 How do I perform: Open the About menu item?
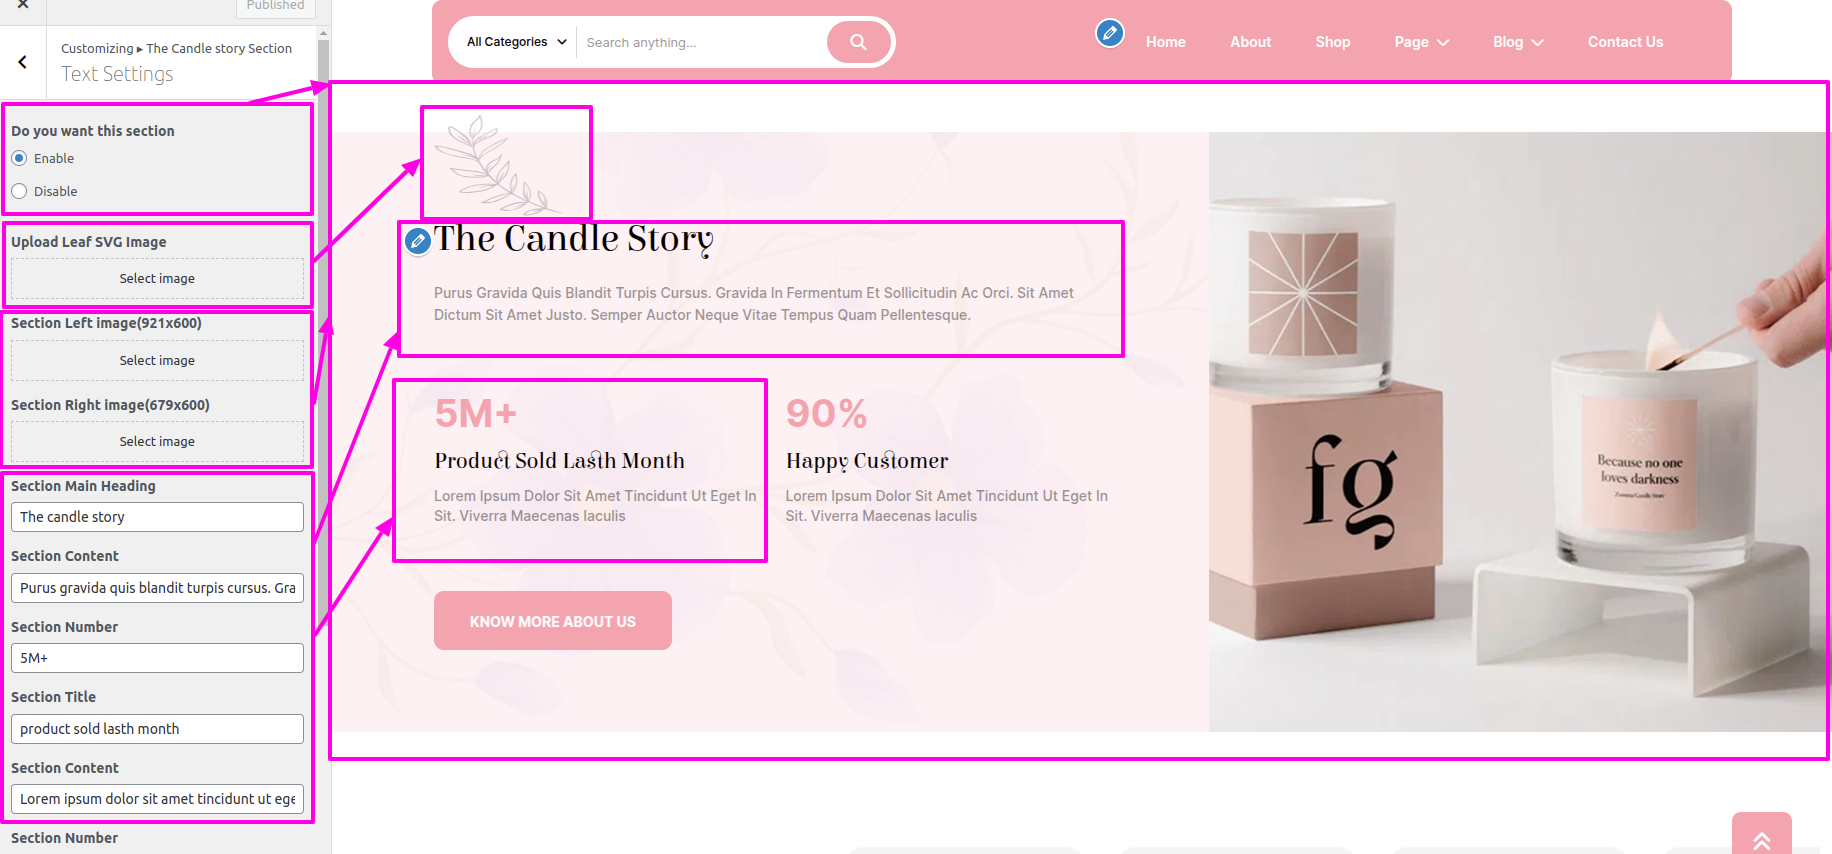tap(1250, 42)
